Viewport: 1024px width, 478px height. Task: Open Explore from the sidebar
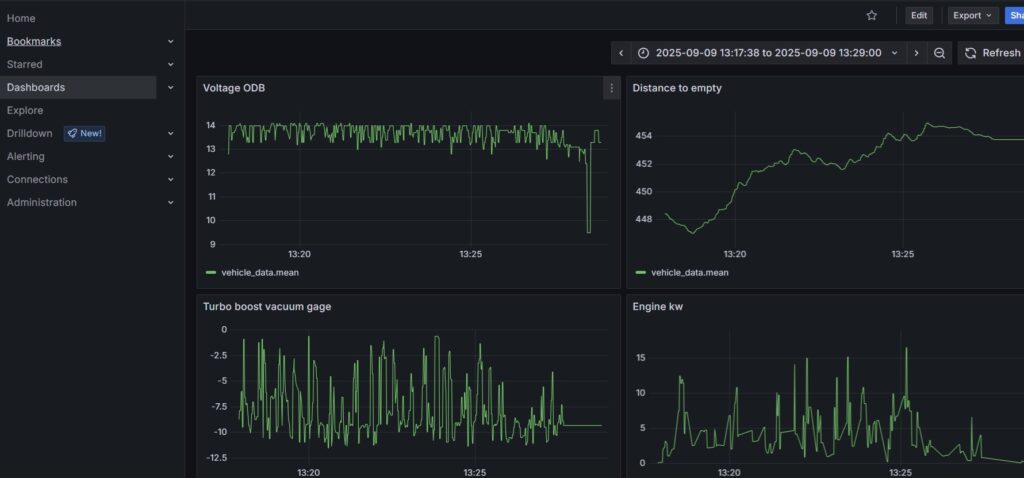[x=25, y=110]
